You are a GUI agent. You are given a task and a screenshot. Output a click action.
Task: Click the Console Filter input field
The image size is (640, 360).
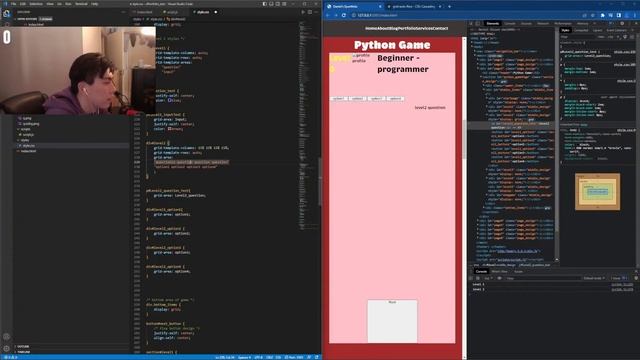[x=542, y=278]
